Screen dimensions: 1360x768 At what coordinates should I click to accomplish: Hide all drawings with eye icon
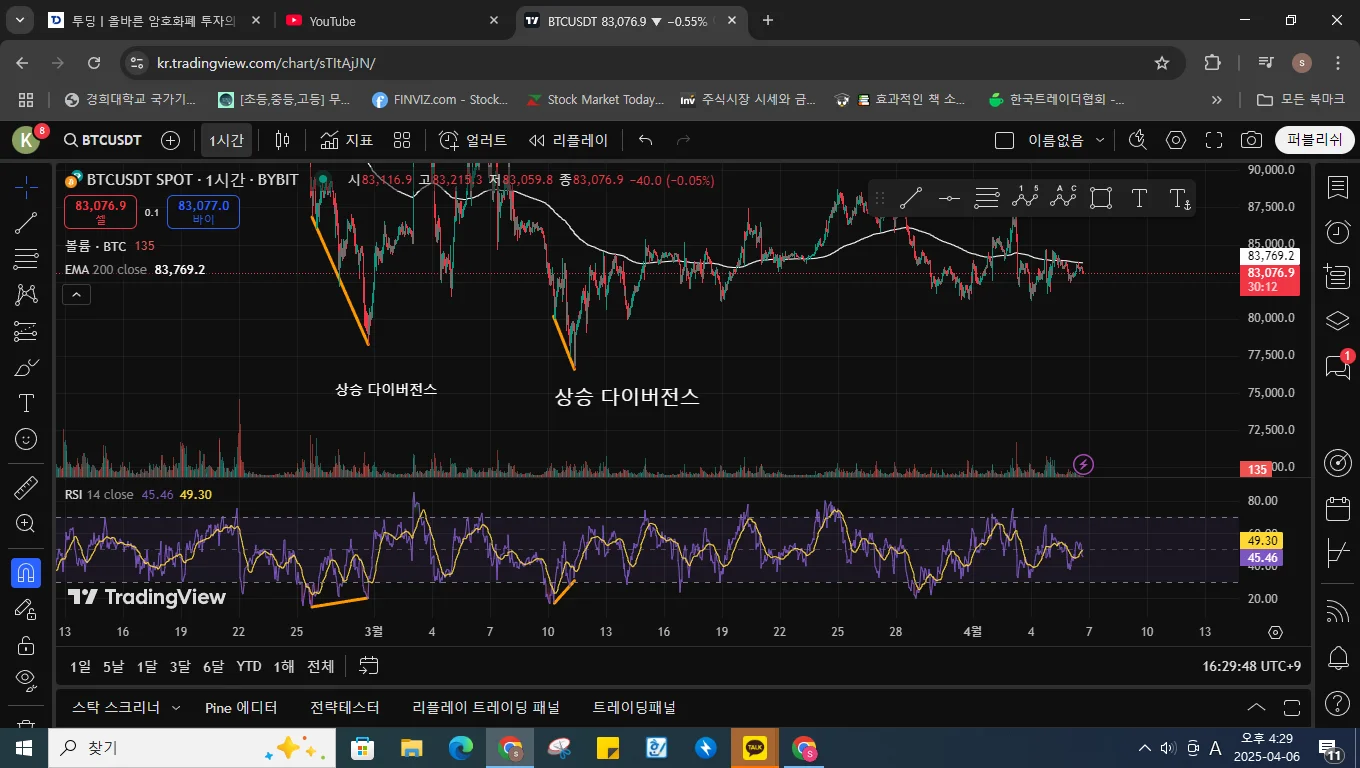click(x=26, y=680)
